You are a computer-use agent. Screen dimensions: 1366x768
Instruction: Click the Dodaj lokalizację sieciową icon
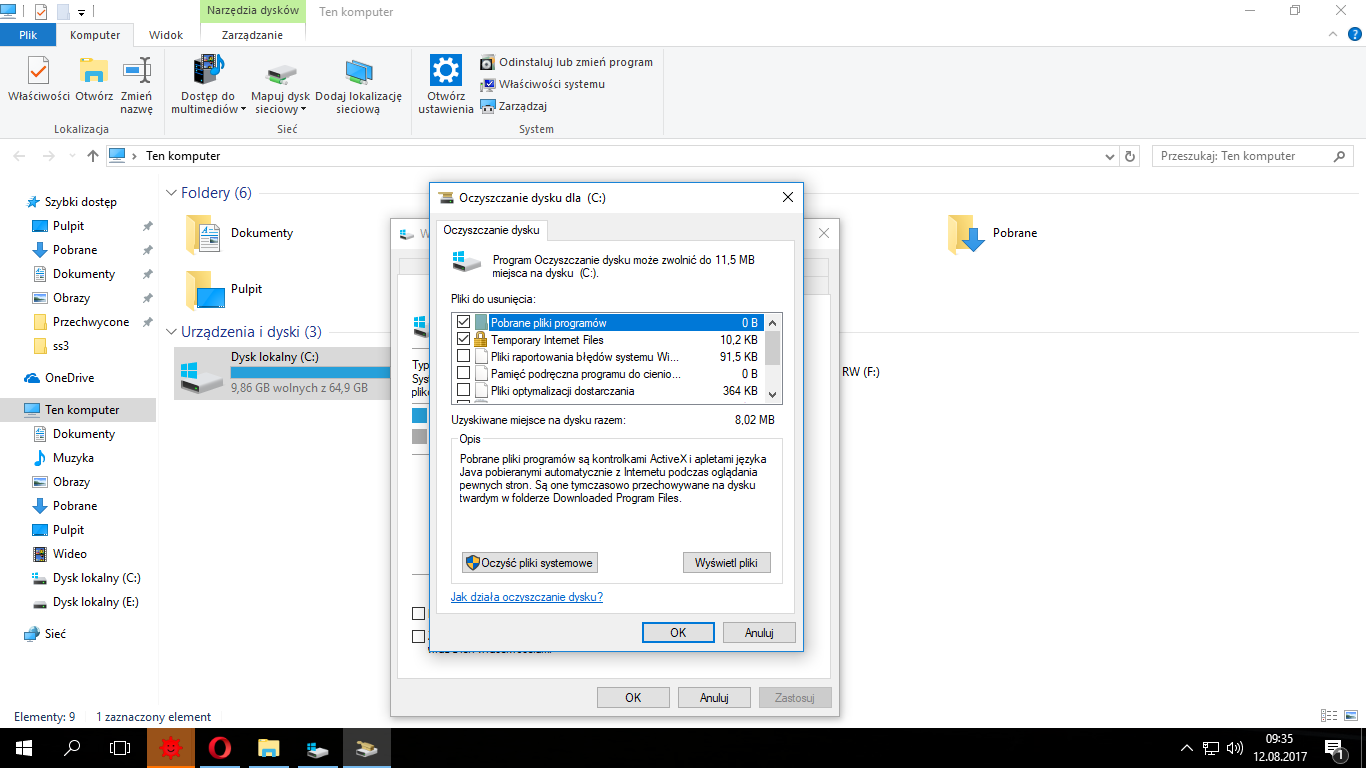[358, 86]
